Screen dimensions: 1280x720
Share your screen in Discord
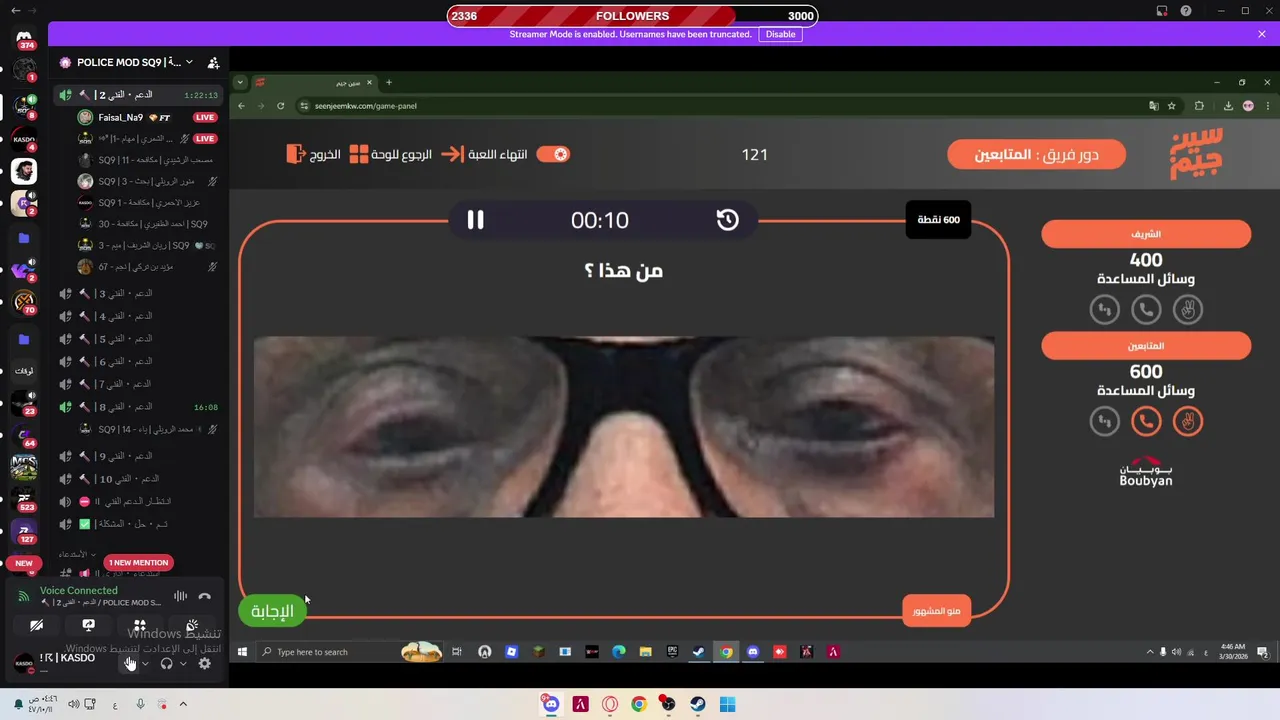point(88,626)
